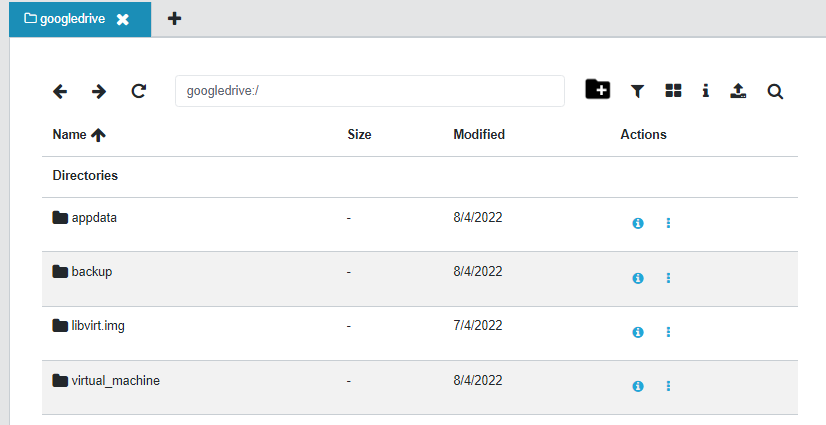Open the three-dot actions menu for backup
Image resolution: width=826 pixels, height=425 pixels.
point(668,278)
